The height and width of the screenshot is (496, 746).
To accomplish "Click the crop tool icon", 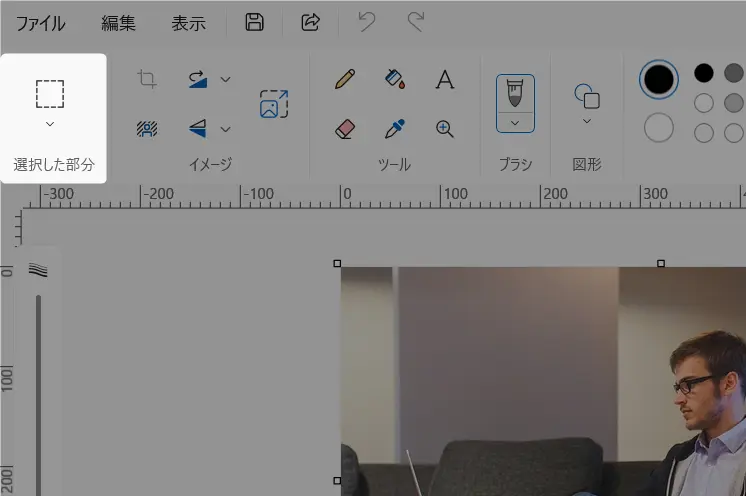I will 147,79.
